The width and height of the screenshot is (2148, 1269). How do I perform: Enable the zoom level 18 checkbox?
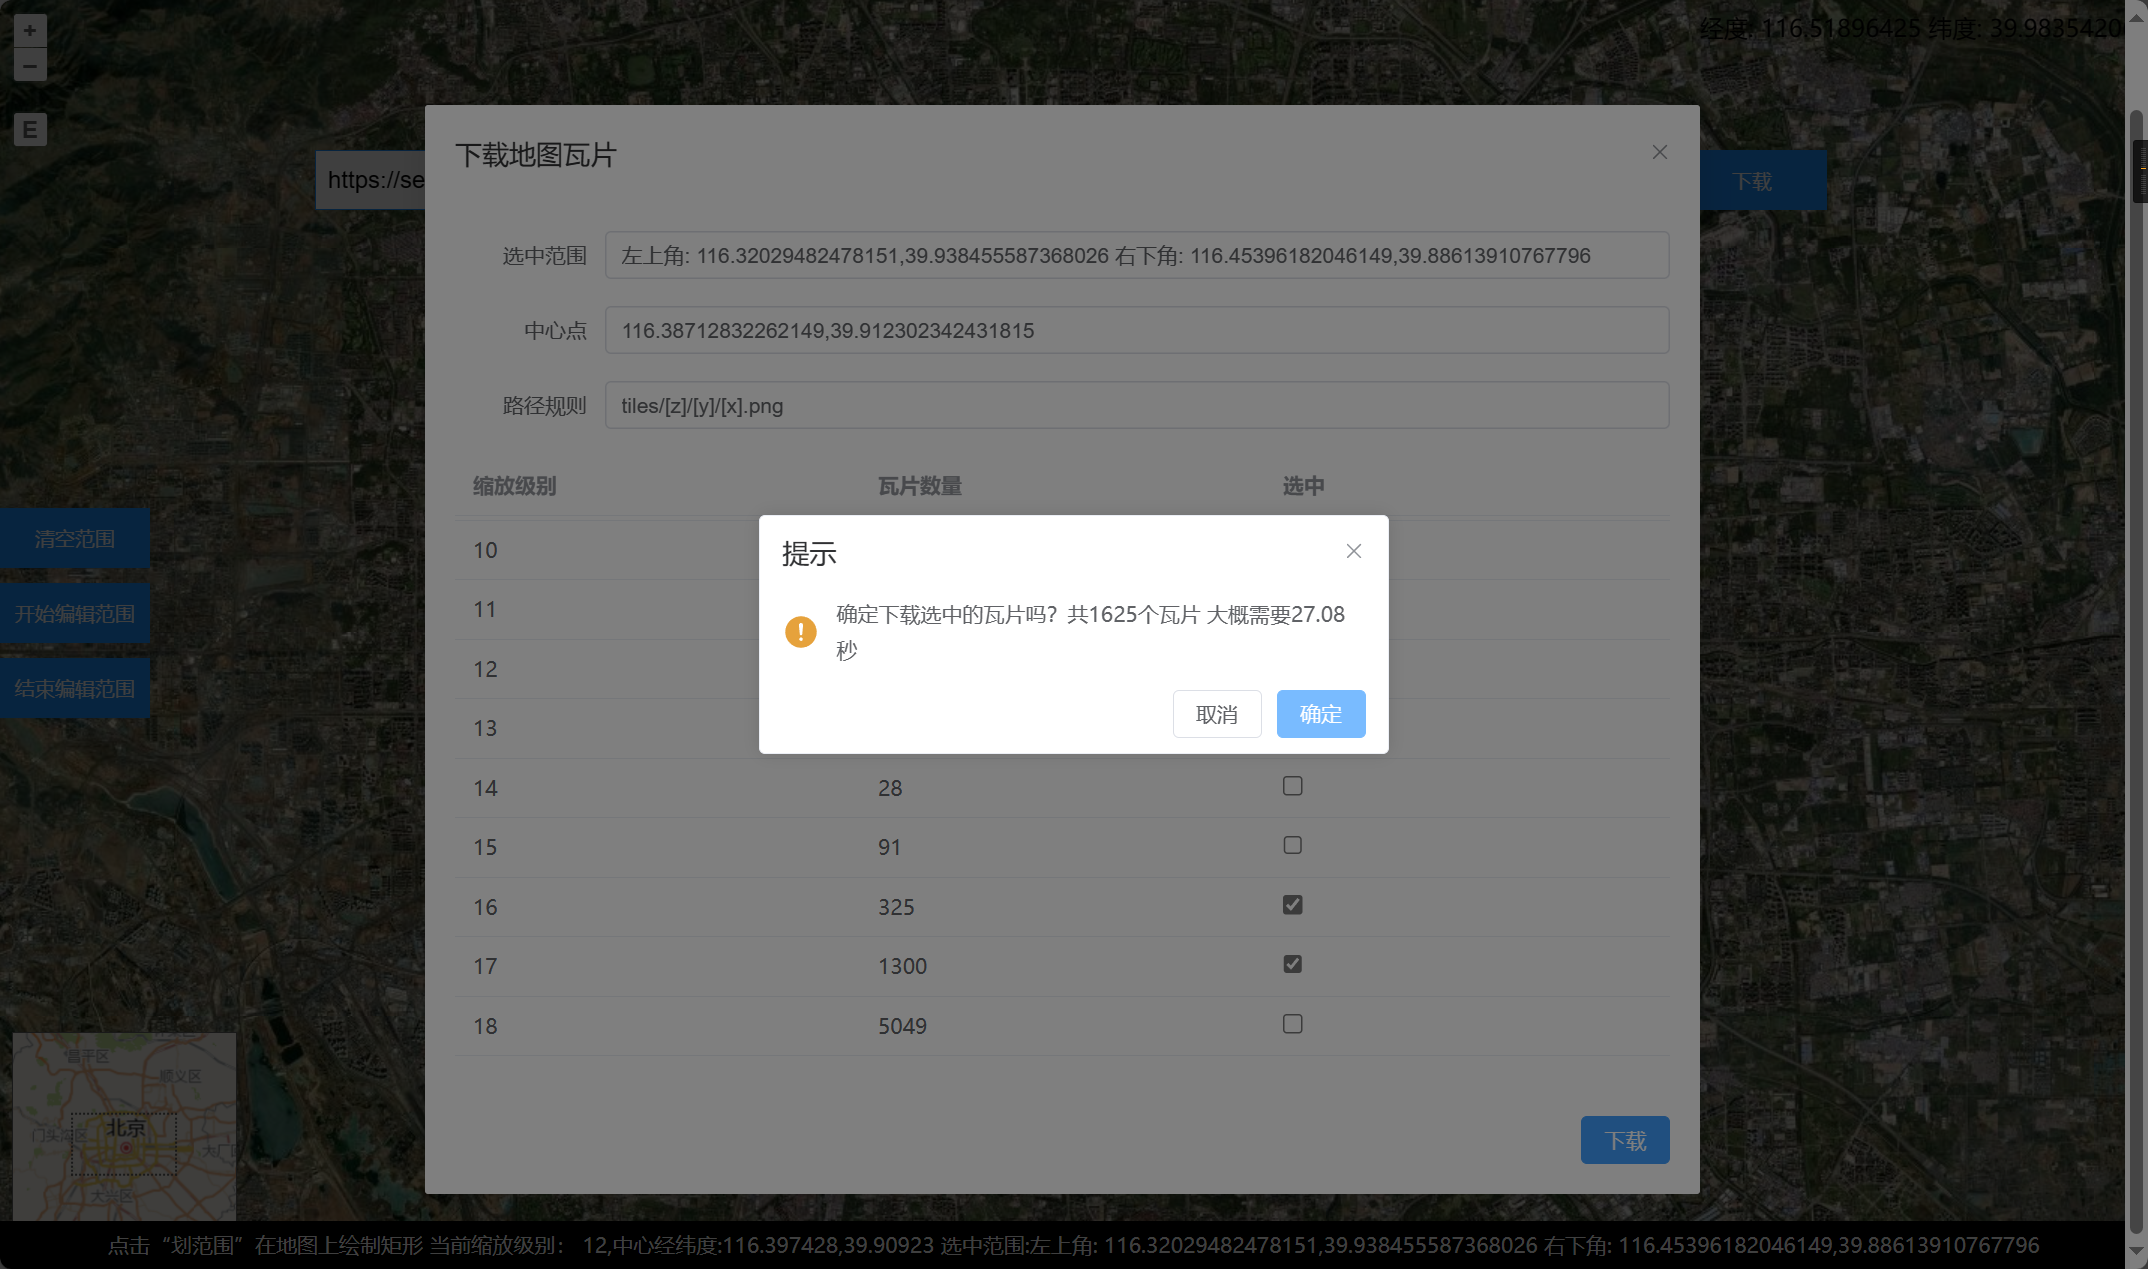click(x=1293, y=1024)
